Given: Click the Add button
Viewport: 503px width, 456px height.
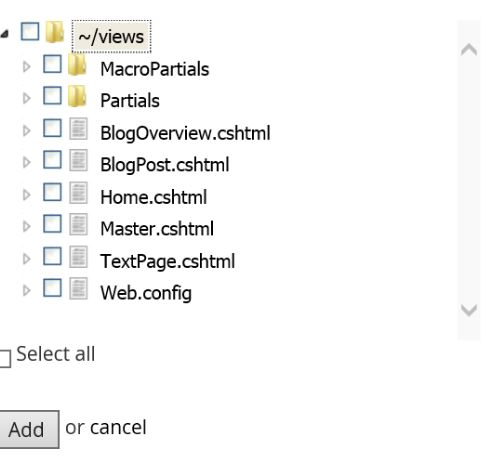Looking at the screenshot, I should click(x=29, y=429).
